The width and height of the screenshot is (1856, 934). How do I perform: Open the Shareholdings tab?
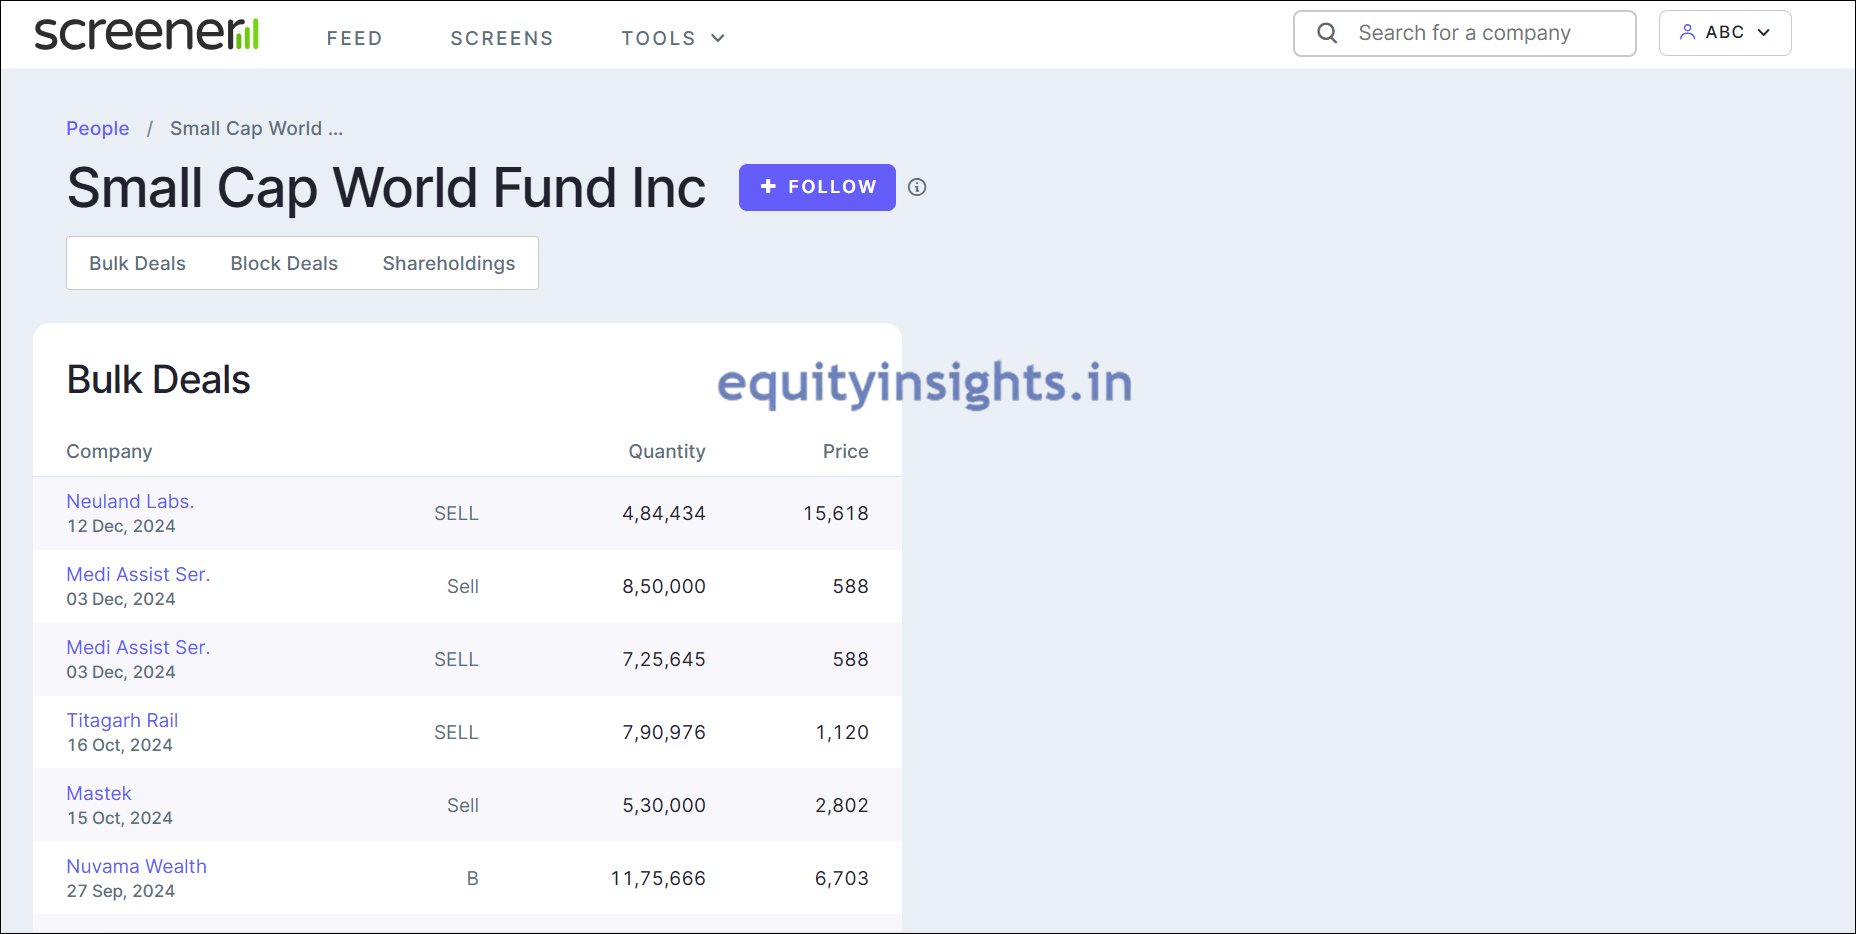449,263
